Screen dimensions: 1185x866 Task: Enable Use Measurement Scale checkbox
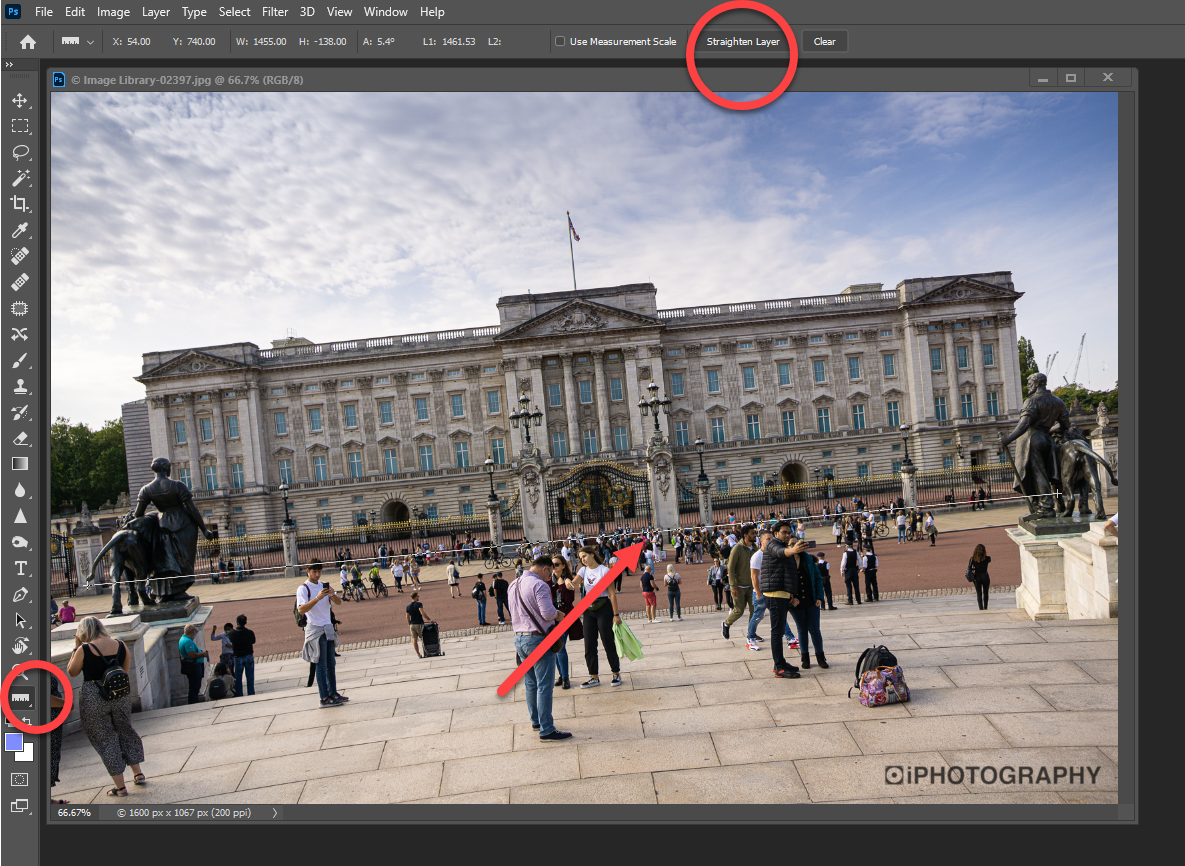[560, 42]
